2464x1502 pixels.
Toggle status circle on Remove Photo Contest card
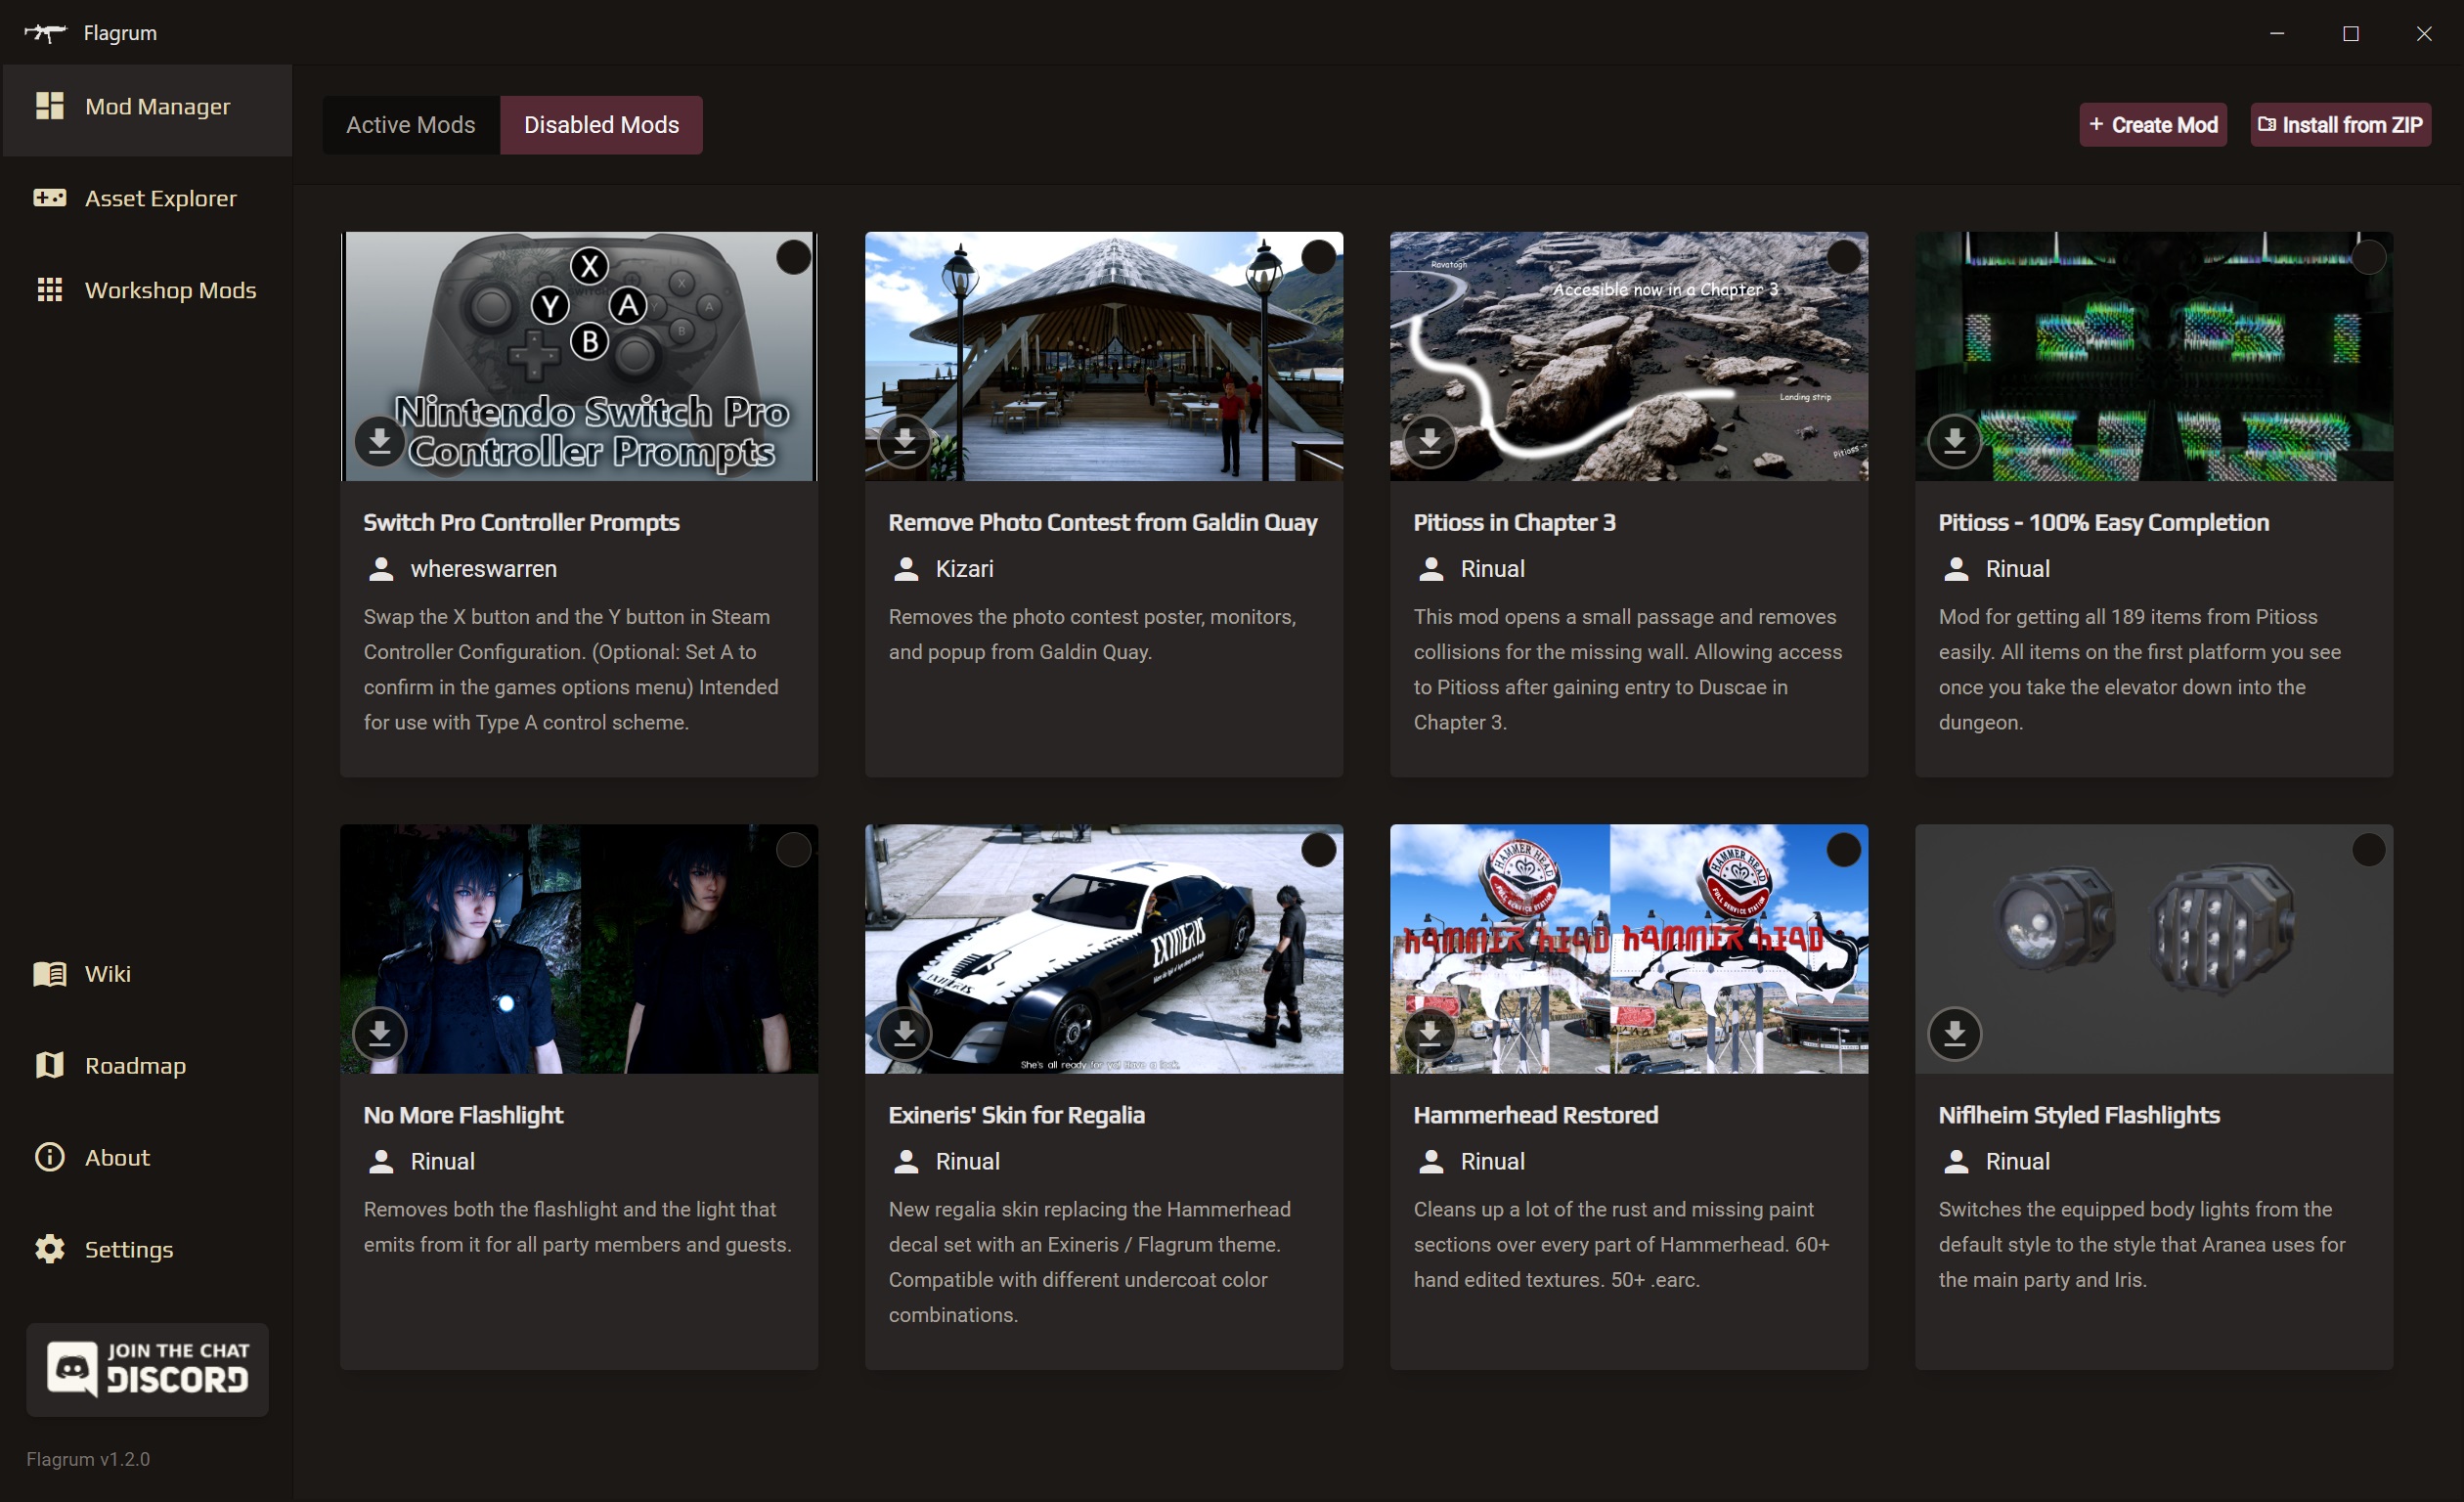click(x=1318, y=257)
